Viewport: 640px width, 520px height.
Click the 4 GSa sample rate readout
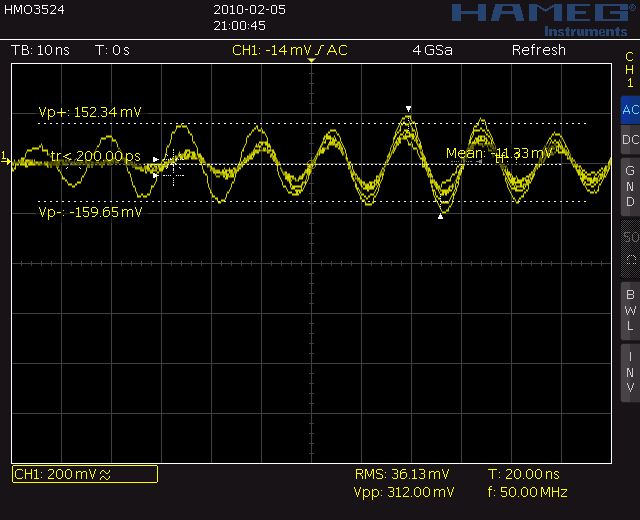[432, 50]
